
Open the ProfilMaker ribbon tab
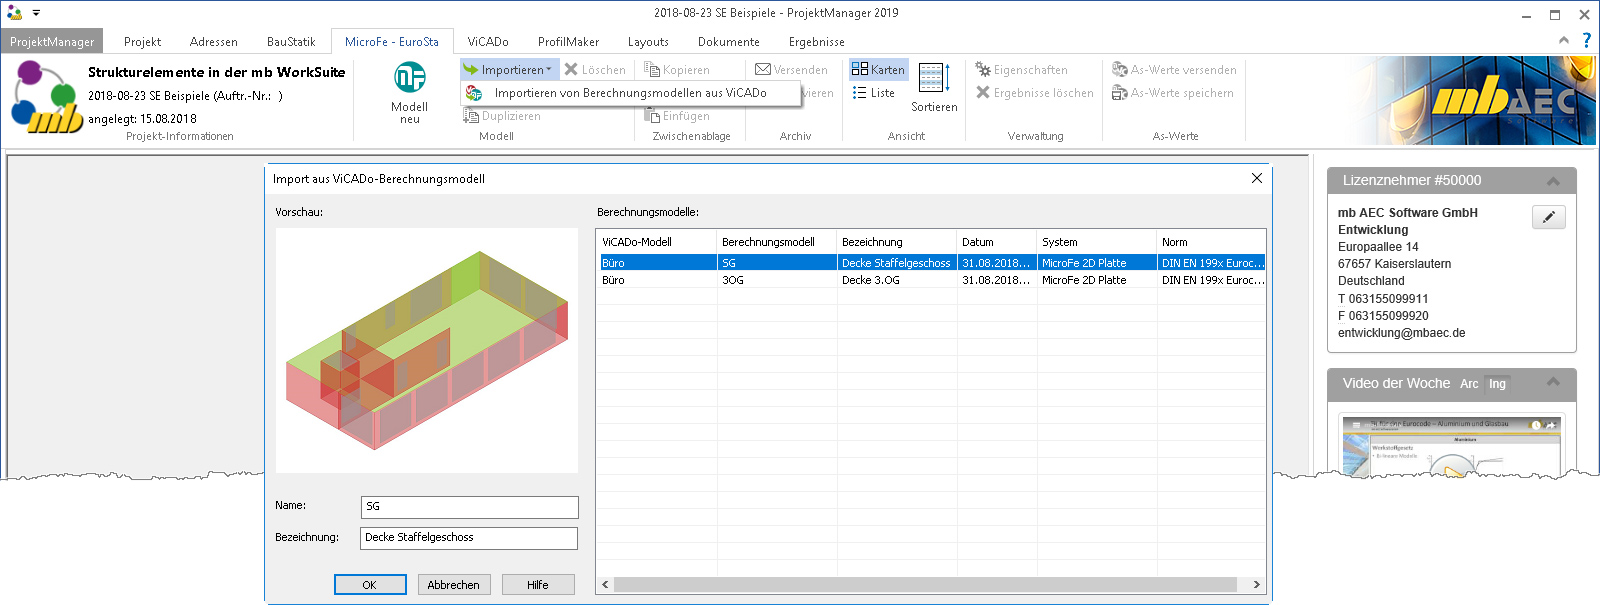tap(568, 42)
